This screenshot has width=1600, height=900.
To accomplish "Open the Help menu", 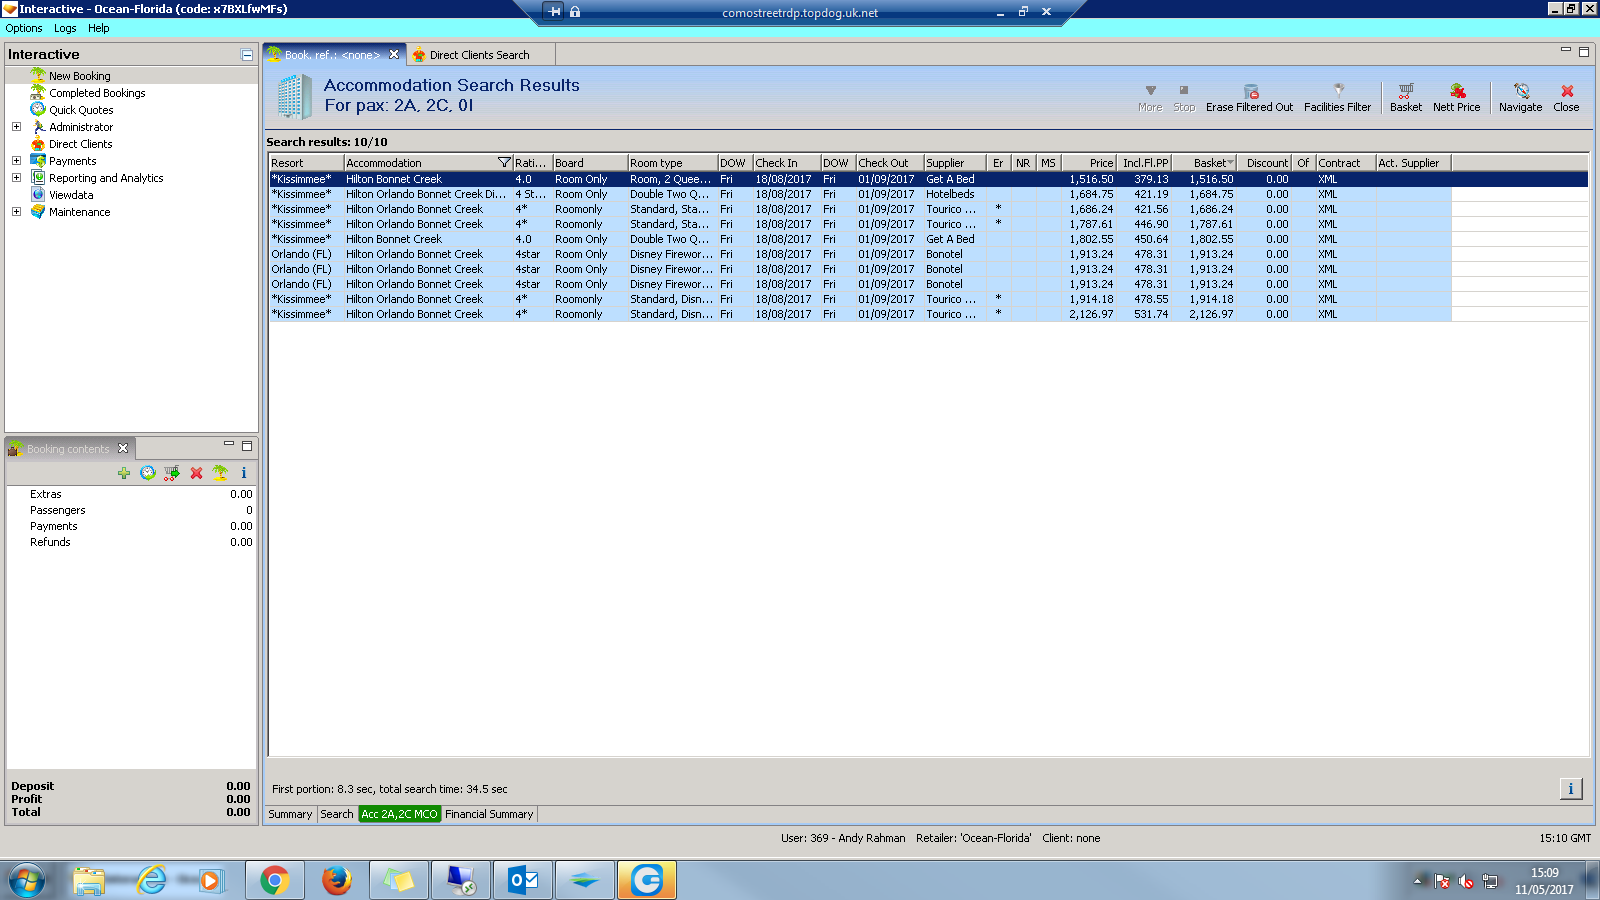I will coord(98,28).
